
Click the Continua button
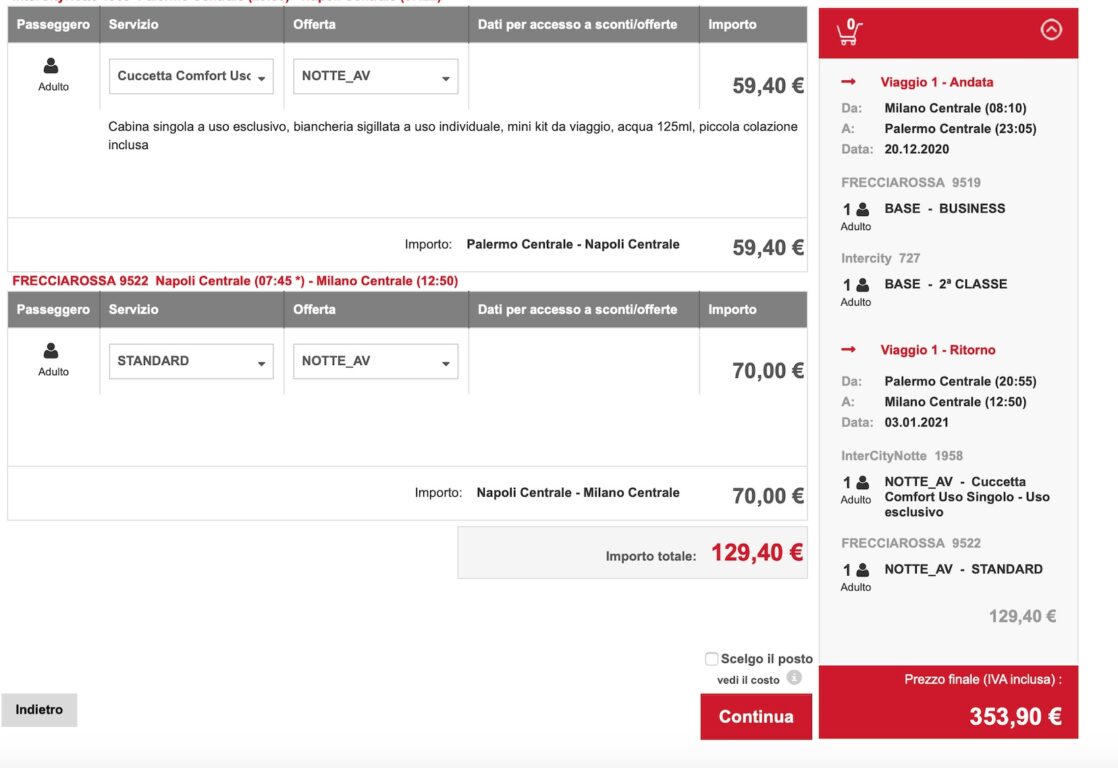tap(756, 717)
